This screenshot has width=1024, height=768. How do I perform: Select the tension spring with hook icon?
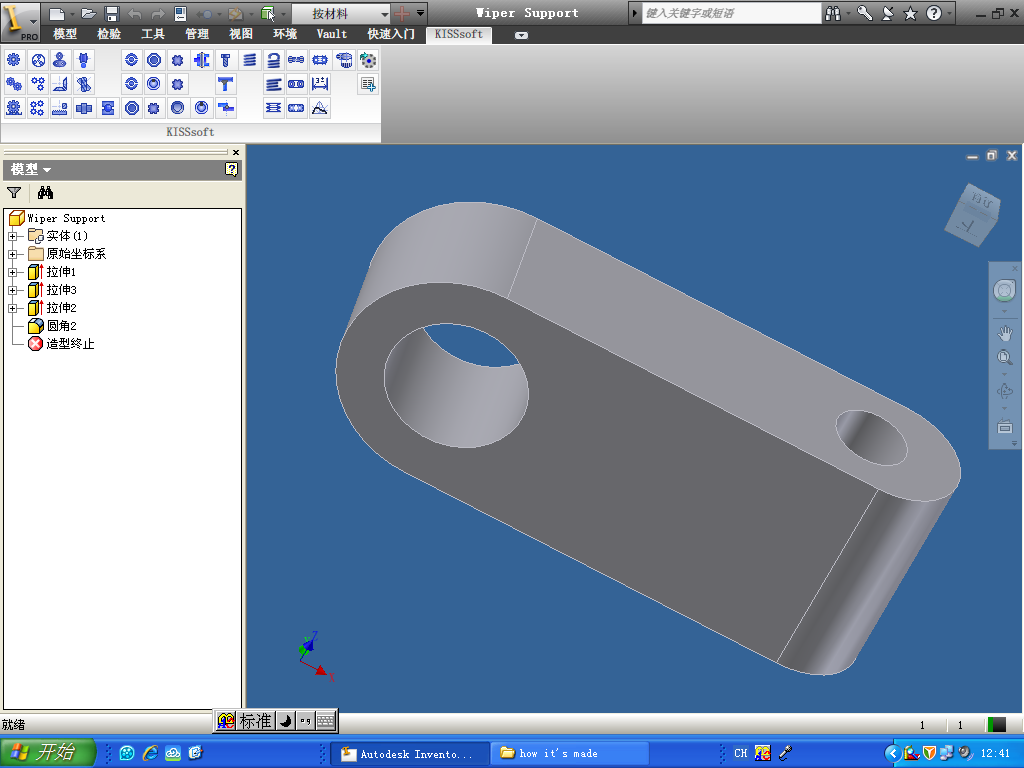274,60
